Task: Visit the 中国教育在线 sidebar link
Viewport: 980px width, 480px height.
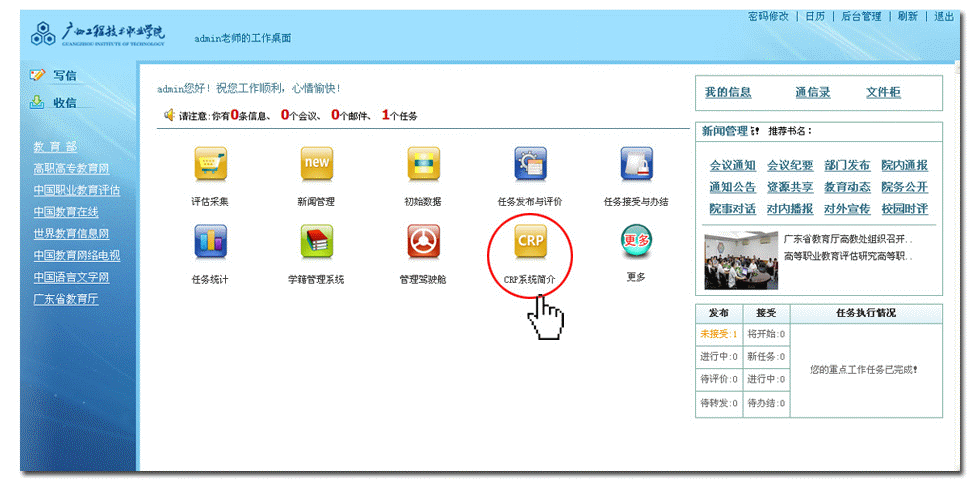Action: [x=66, y=212]
